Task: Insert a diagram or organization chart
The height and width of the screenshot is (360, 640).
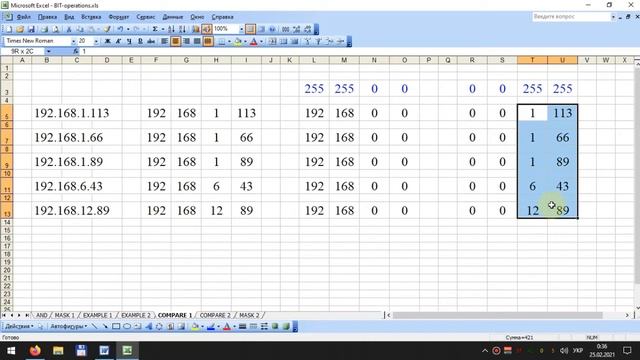Action: [x=159, y=327]
